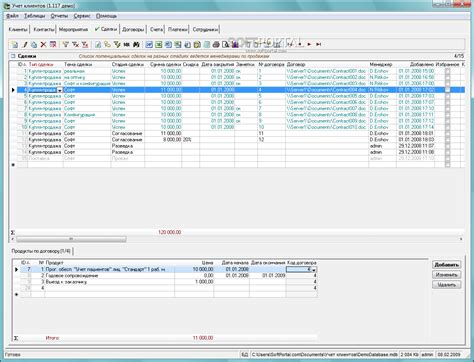Screen dimensions: 474x362
Task: Open the Таблицы menu
Action: (35, 16)
